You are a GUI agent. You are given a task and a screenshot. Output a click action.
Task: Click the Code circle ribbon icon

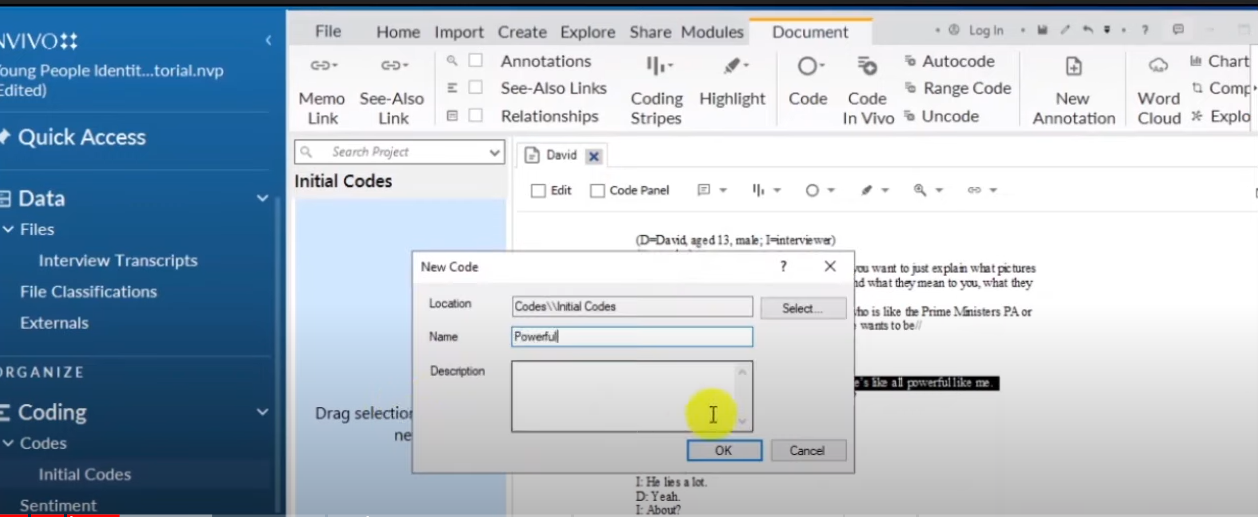(x=807, y=67)
